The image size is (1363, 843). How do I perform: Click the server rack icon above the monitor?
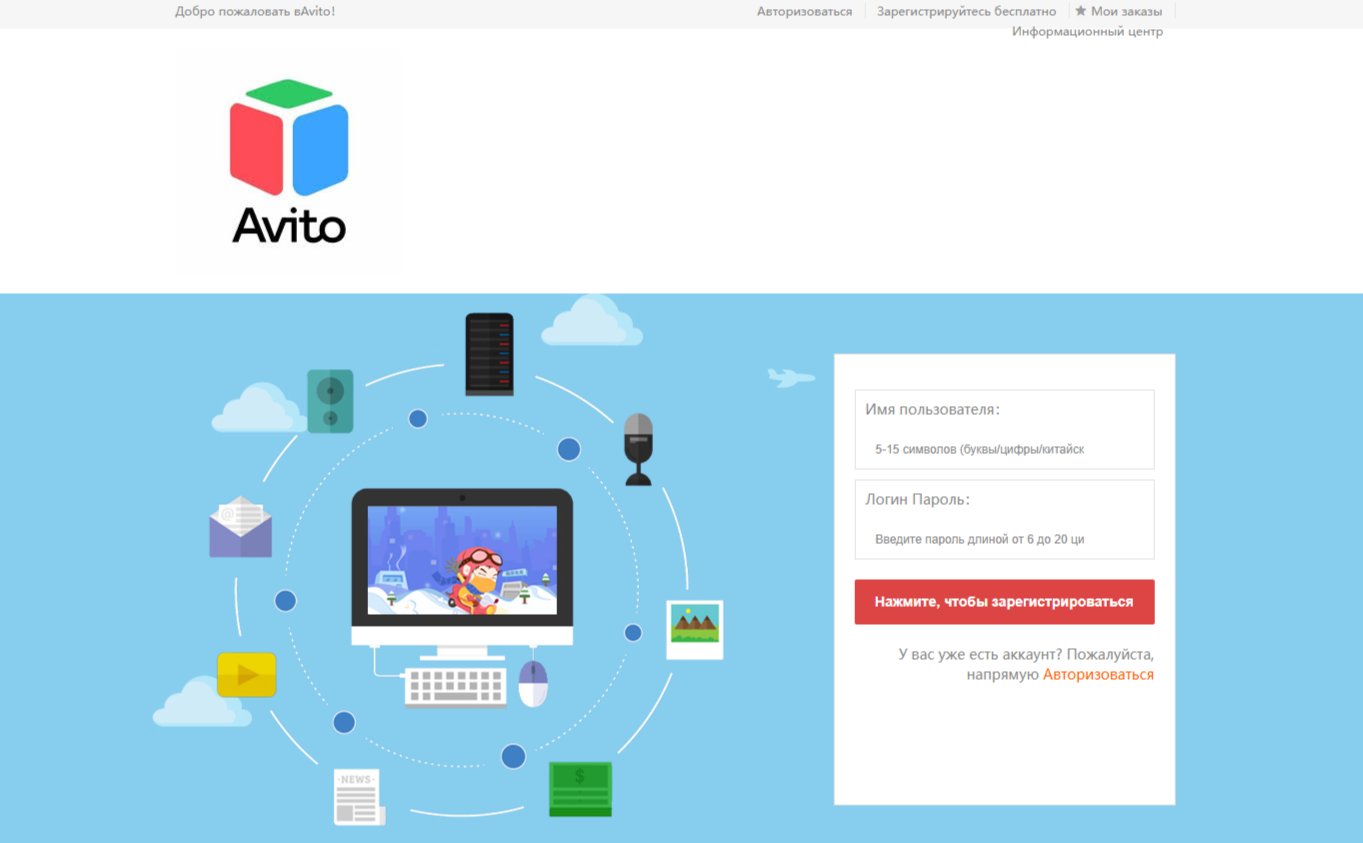pyautogui.click(x=489, y=352)
